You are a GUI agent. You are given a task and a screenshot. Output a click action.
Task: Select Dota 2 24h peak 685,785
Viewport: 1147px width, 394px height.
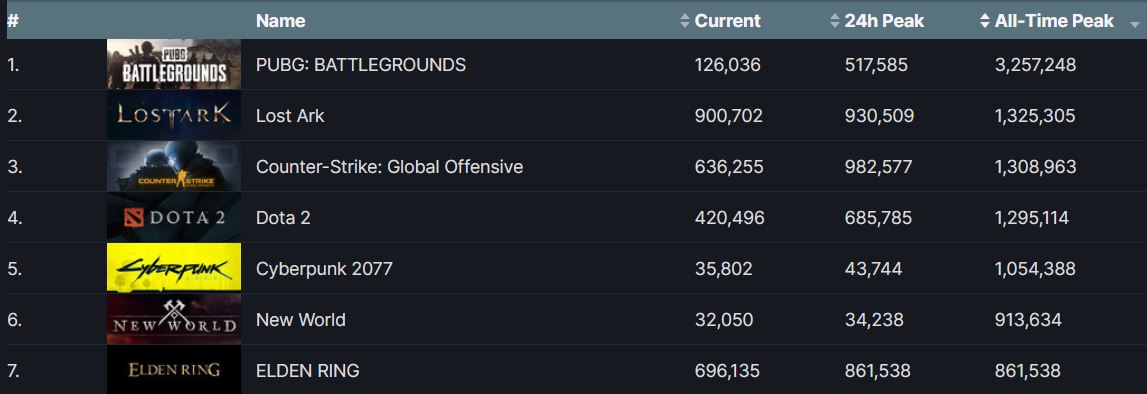click(879, 218)
